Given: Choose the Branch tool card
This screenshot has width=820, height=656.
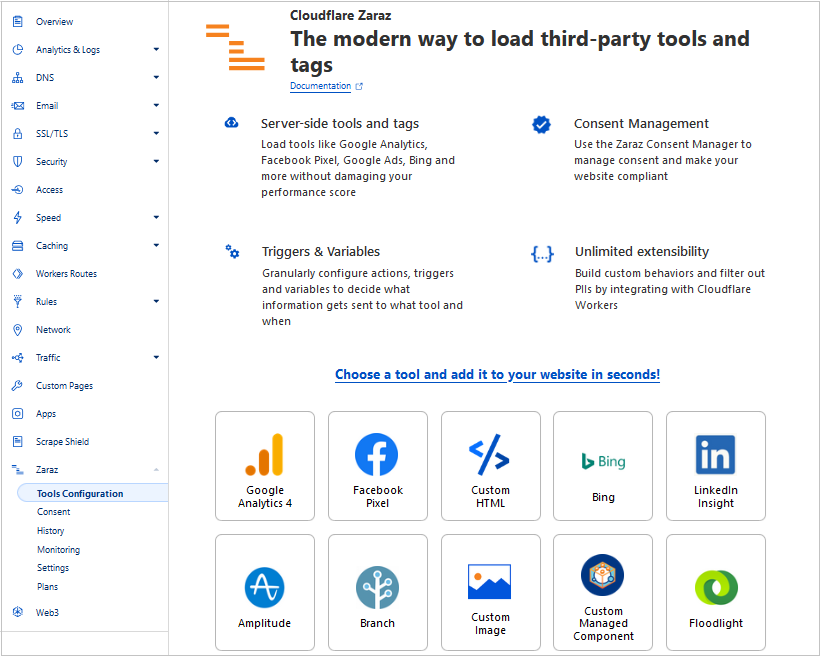Looking at the screenshot, I should click(x=378, y=592).
